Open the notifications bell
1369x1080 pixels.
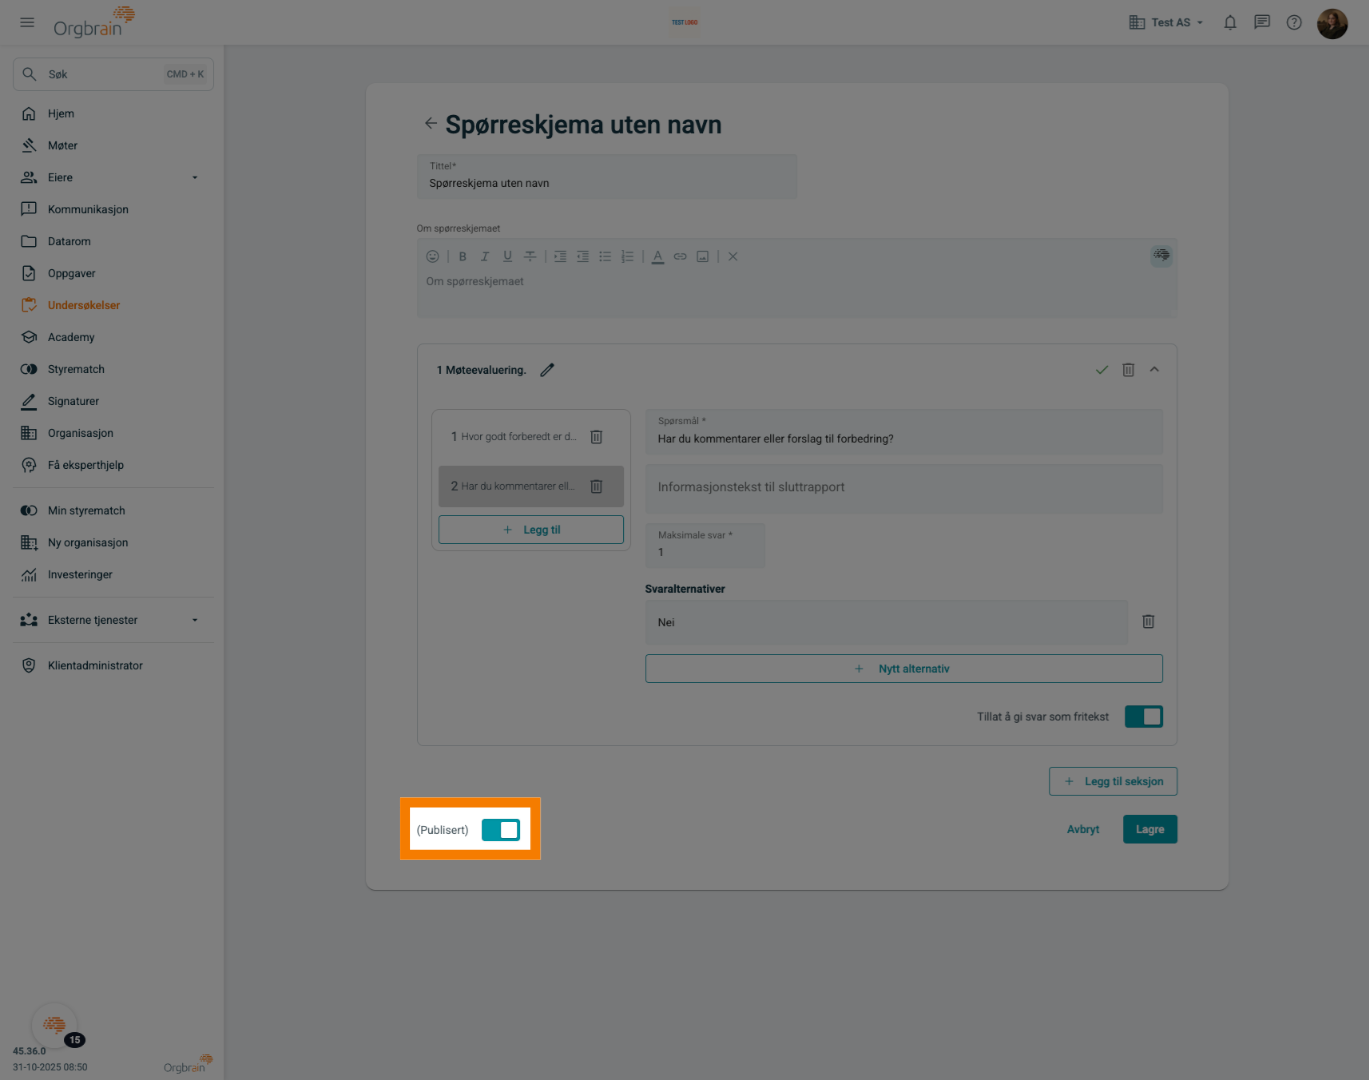(1230, 22)
